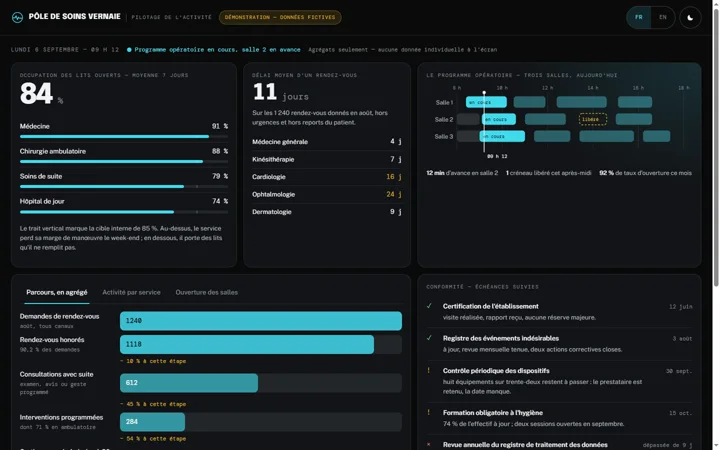Screen dimensions: 720x450
Task: Click the Pilotage de l'activité header label
Action: pos(172,17)
